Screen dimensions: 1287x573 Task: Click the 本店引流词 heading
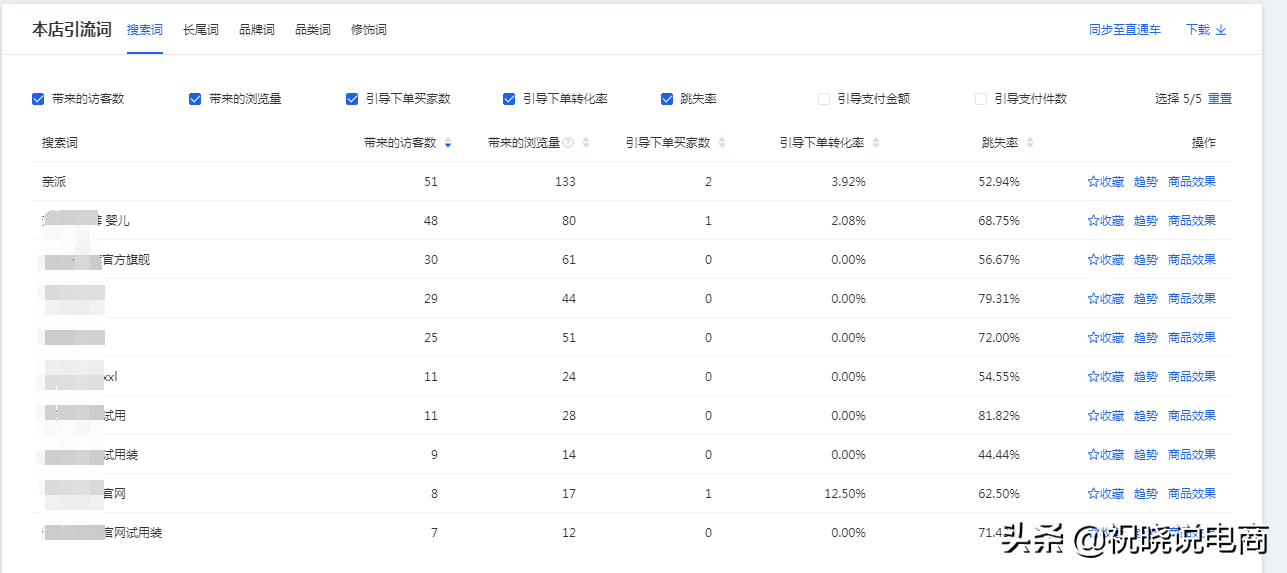click(72, 30)
